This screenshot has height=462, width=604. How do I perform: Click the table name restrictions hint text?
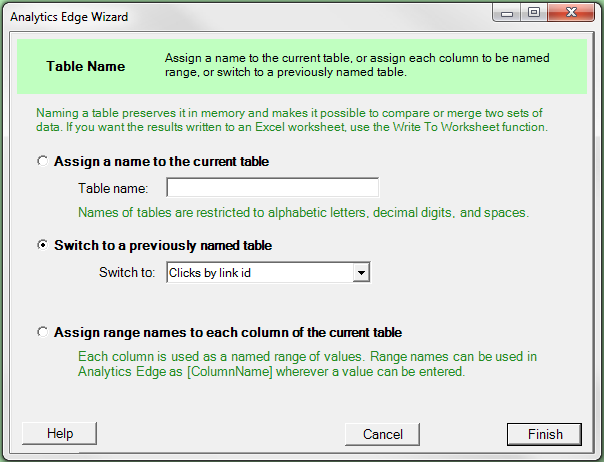tap(305, 212)
